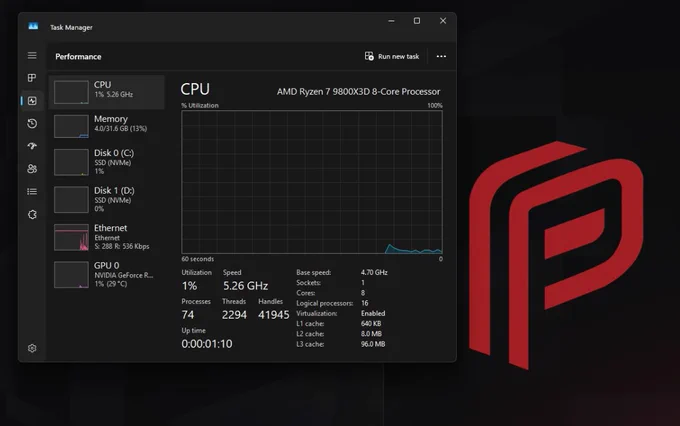The image size is (680, 426).
Task: Click the GPU 0 mini graph thumbnail
Action: (71, 275)
